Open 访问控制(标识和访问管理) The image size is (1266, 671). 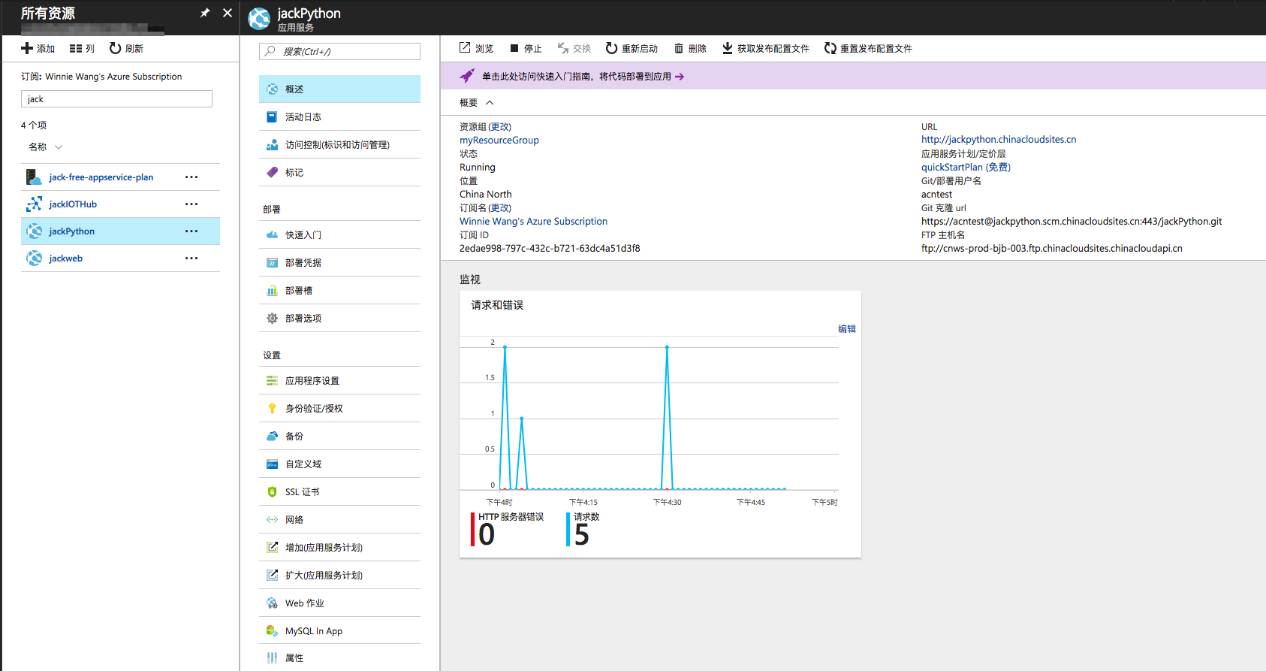(340, 145)
